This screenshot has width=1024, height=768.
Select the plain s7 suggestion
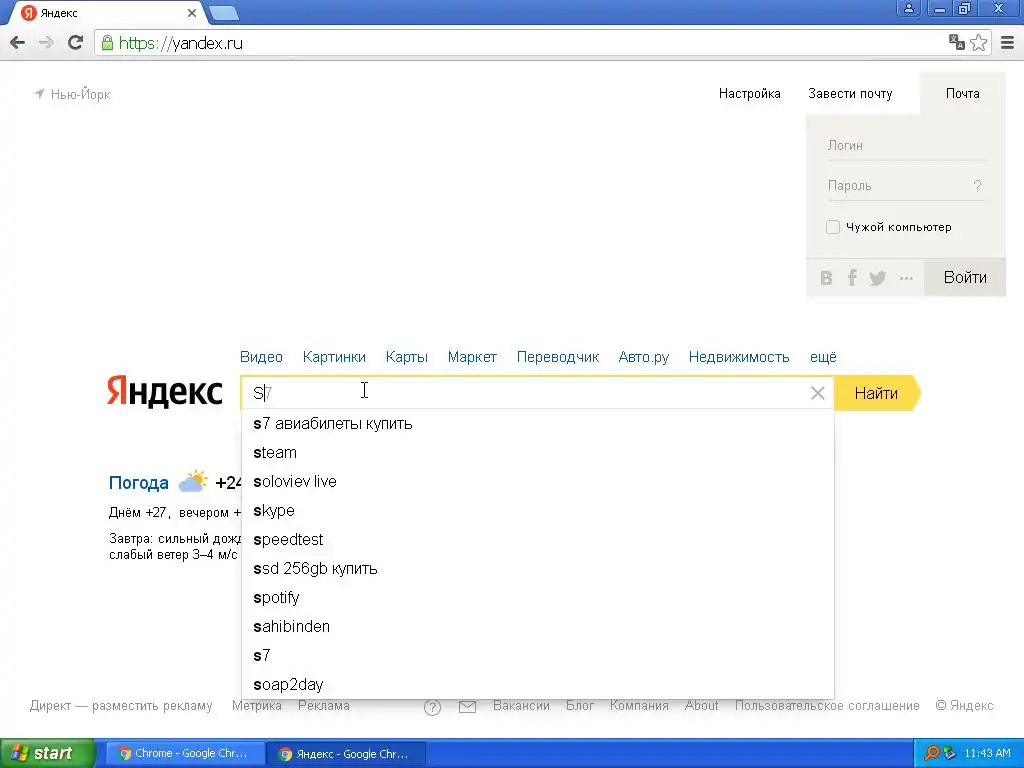pyautogui.click(x=537, y=656)
